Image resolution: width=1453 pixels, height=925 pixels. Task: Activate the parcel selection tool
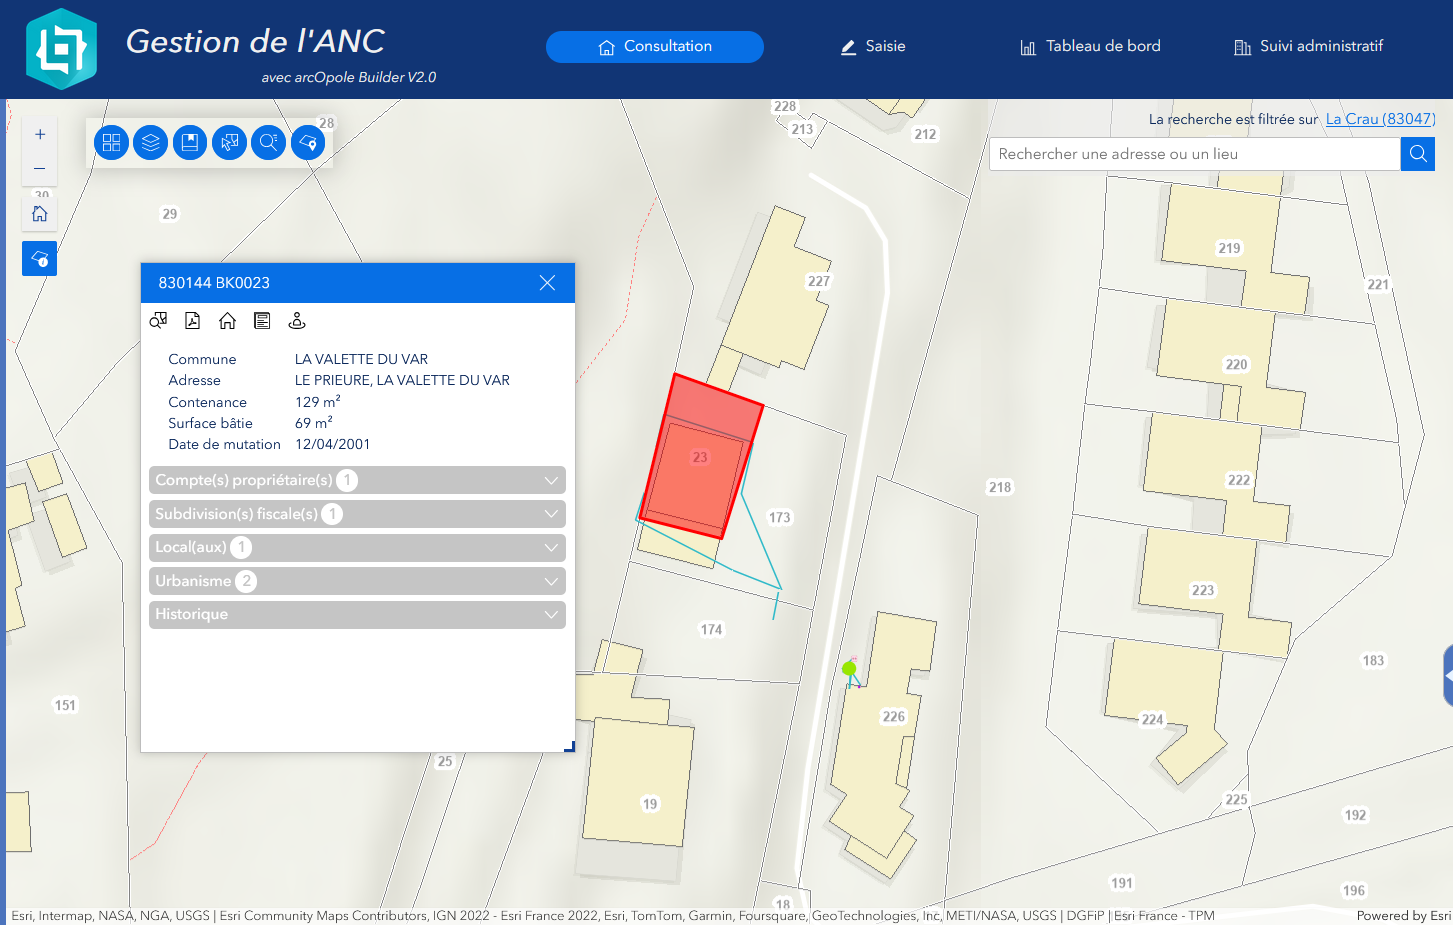[x=229, y=143]
